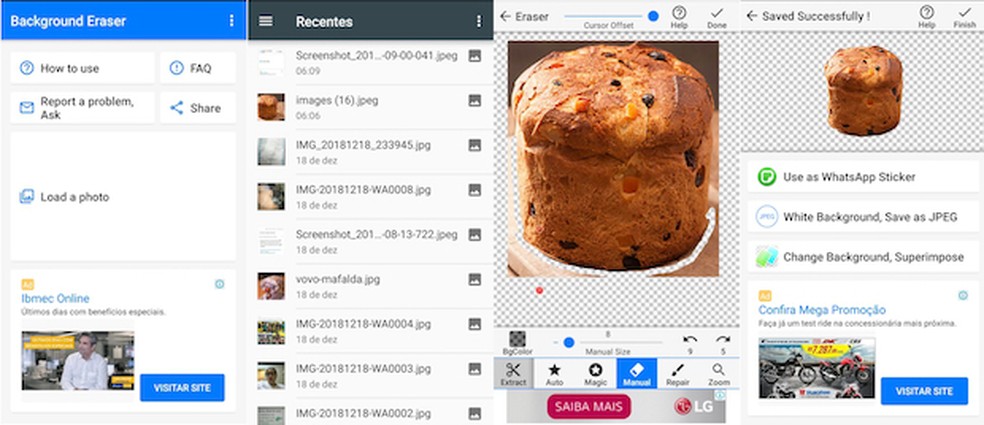Select the Extract scissors tool
The height and width of the screenshot is (425, 984).
(513, 374)
